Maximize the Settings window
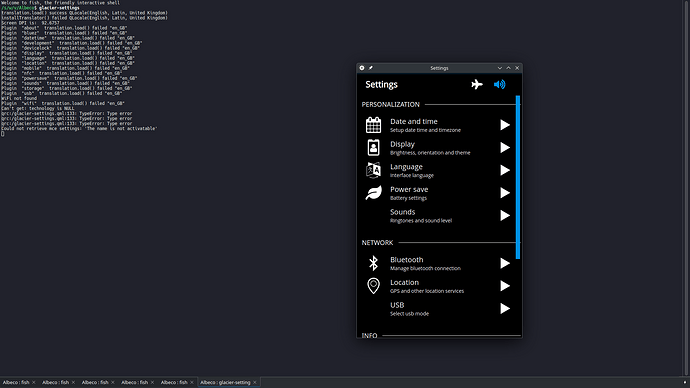The height and width of the screenshot is (388, 690). (508, 68)
